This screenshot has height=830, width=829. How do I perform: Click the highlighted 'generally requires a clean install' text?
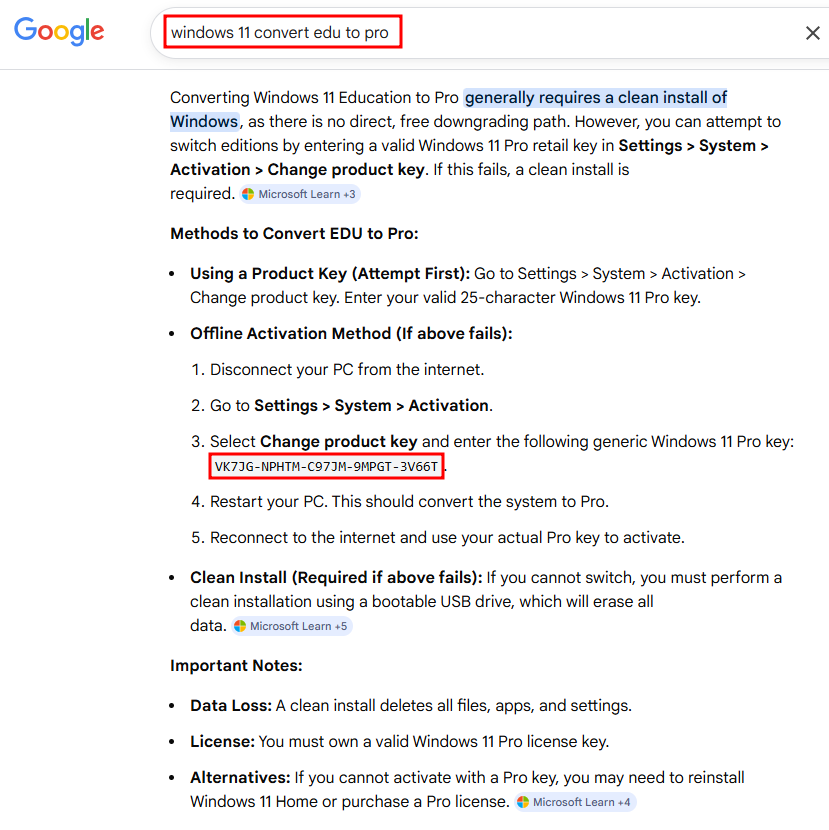[x=595, y=98]
